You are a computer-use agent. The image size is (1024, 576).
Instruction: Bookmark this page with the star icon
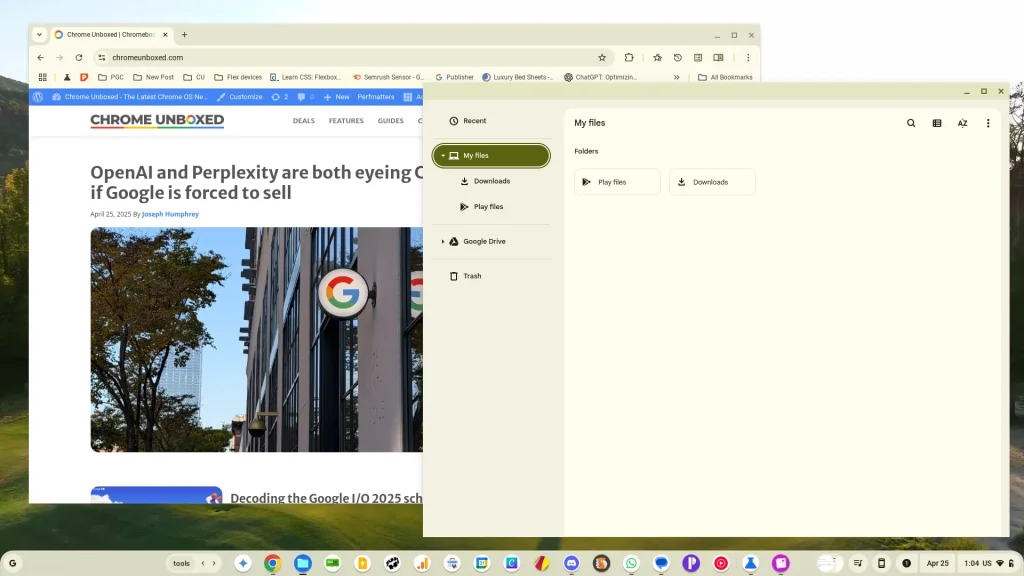[x=602, y=58]
